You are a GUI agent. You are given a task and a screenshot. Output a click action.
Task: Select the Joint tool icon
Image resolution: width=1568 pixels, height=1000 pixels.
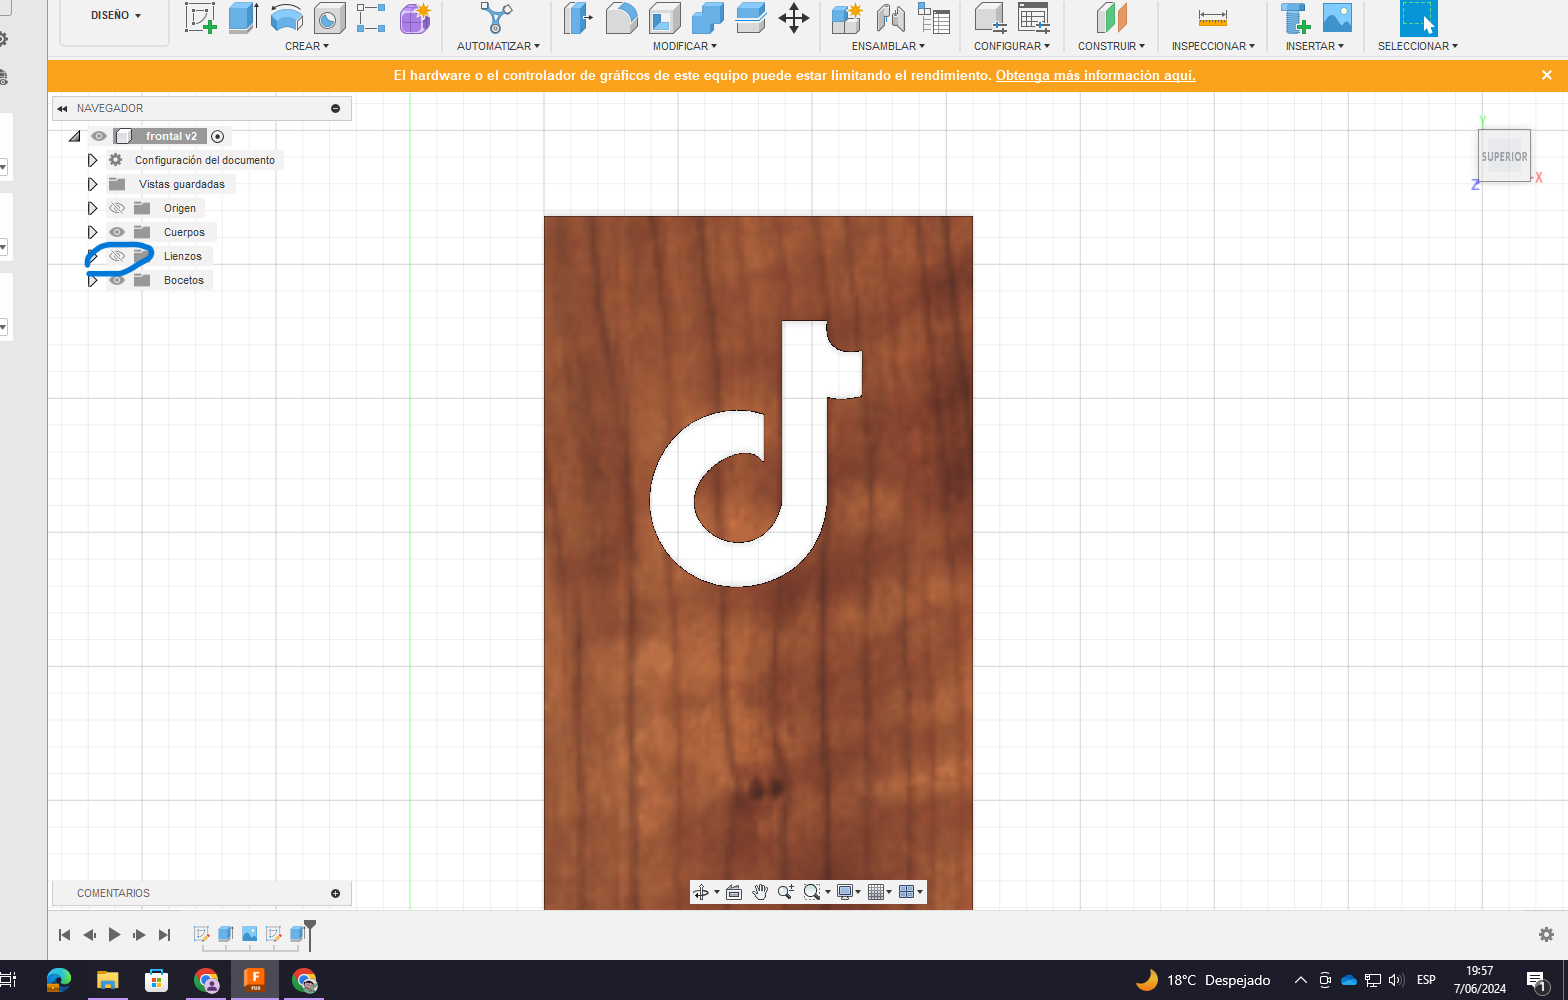[x=890, y=18]
